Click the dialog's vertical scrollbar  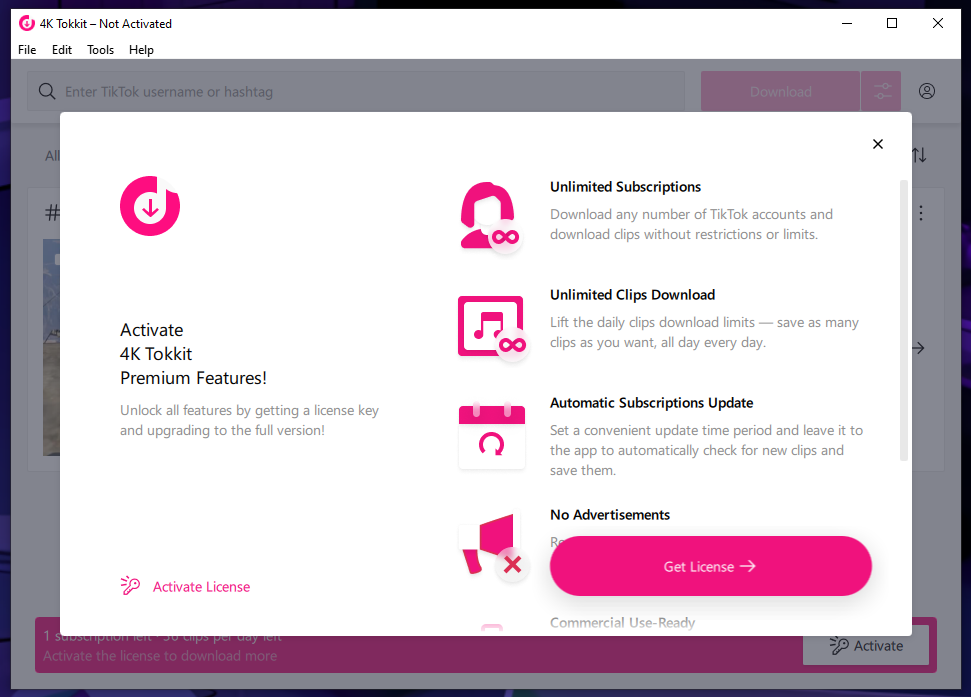click(904, 320)
